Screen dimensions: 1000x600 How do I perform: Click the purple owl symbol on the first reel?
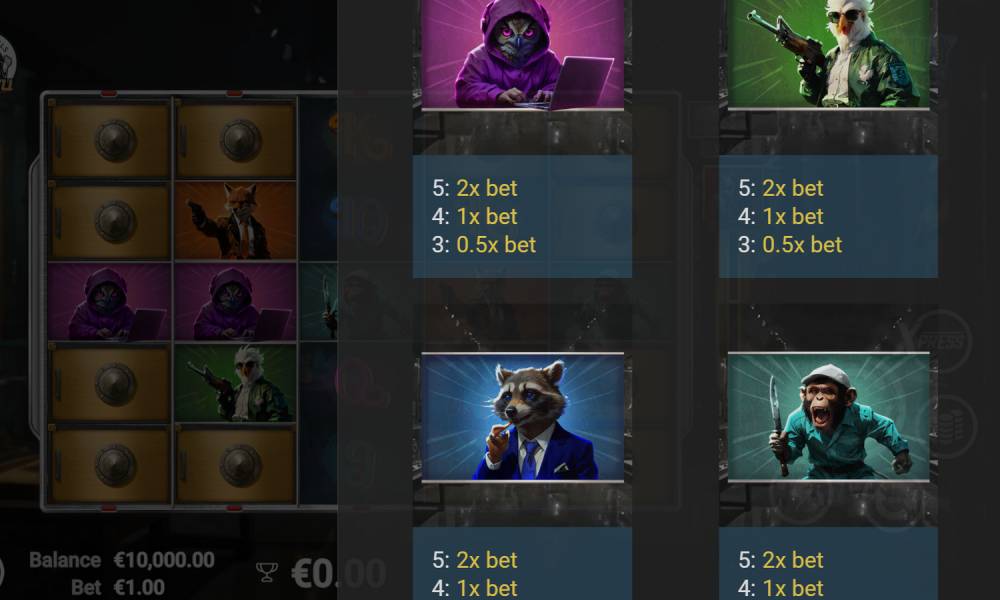click(x=110, y=302)
